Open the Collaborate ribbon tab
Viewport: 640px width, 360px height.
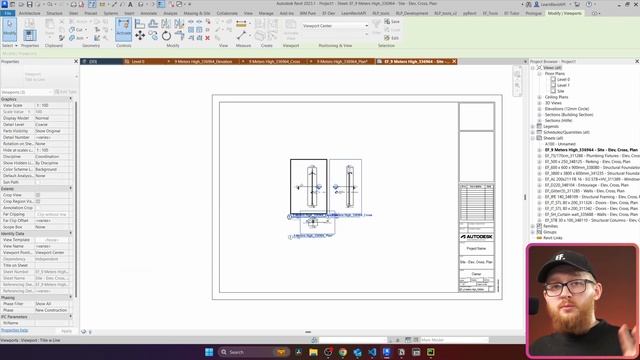coord(227,13)
